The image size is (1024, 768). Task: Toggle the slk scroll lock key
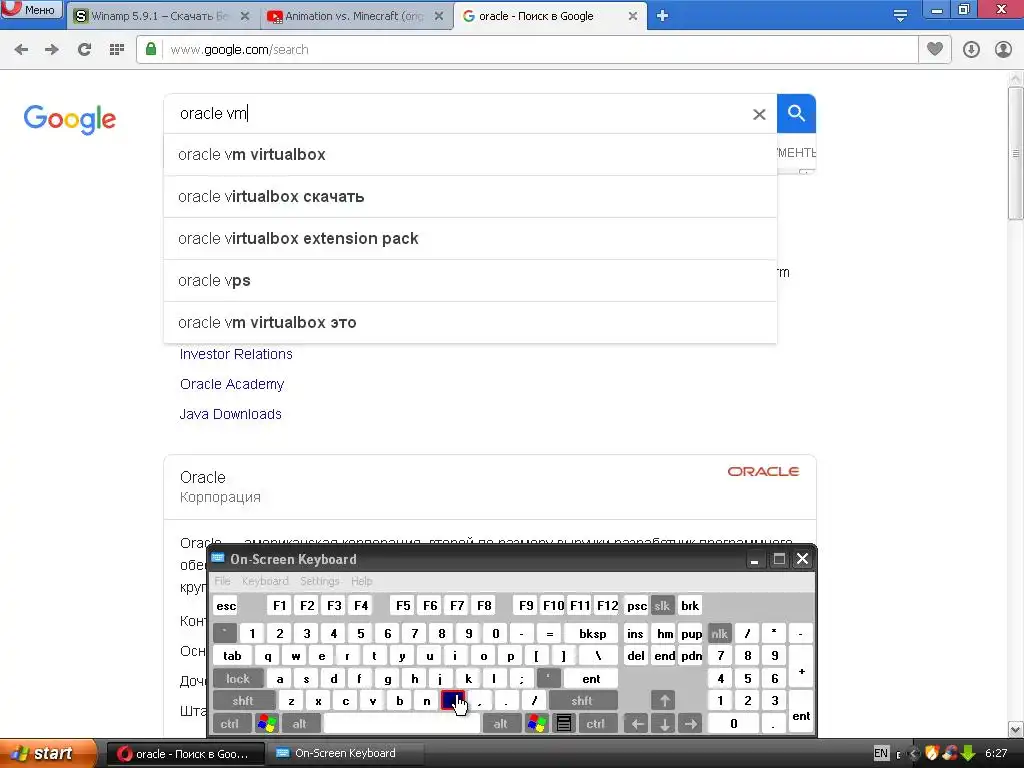click(662, 606)
